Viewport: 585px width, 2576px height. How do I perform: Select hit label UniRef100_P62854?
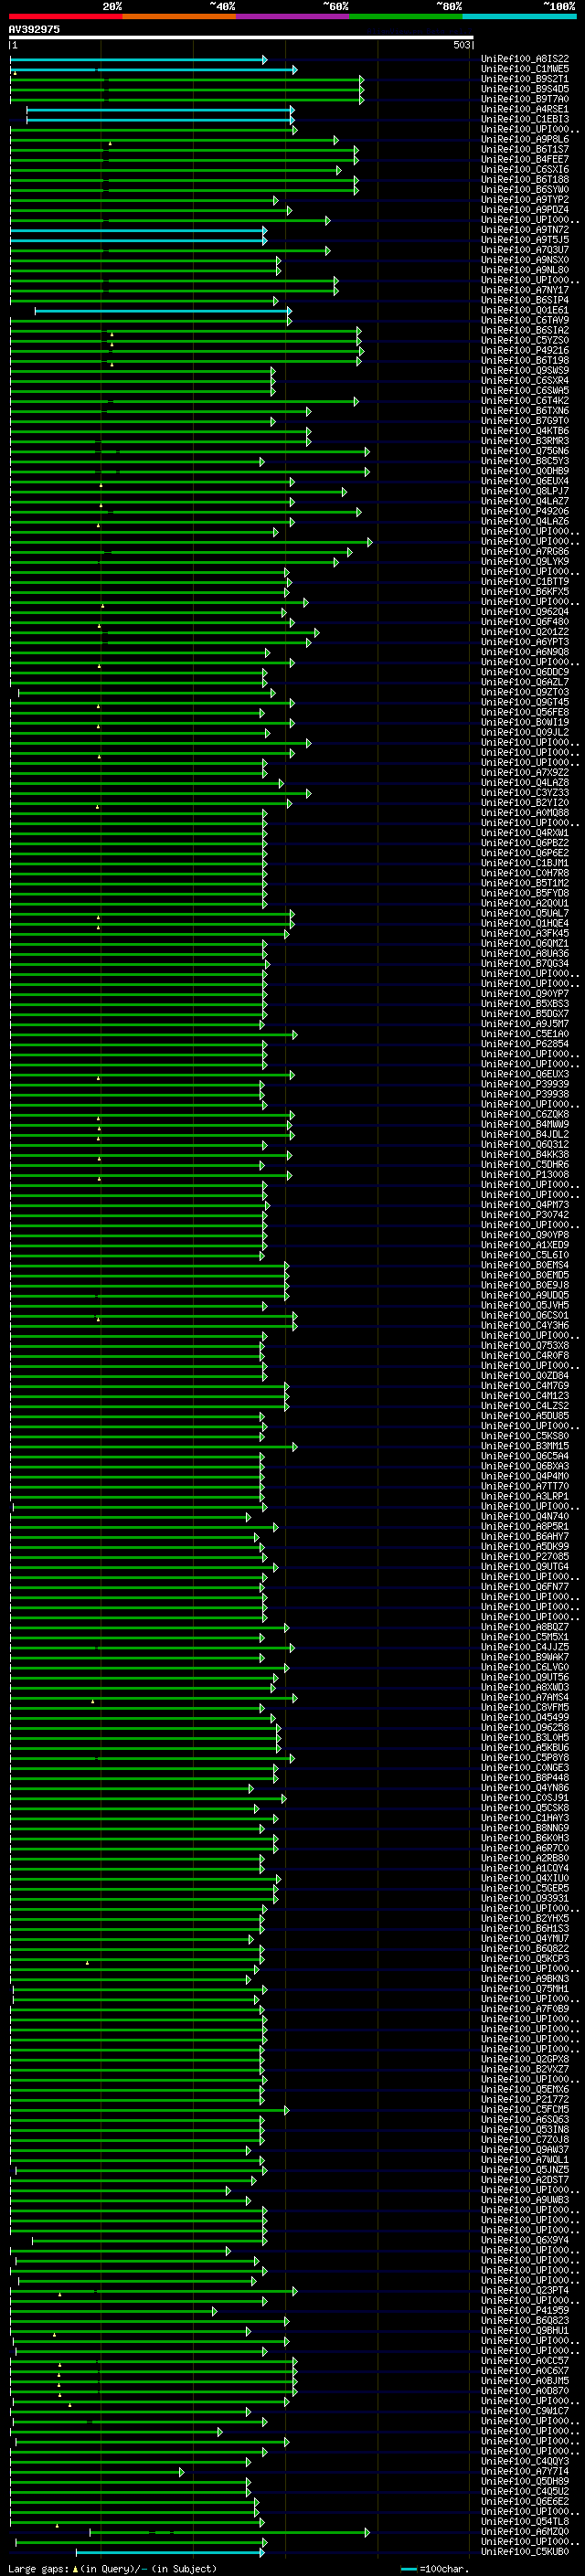tap(525, 1044)
